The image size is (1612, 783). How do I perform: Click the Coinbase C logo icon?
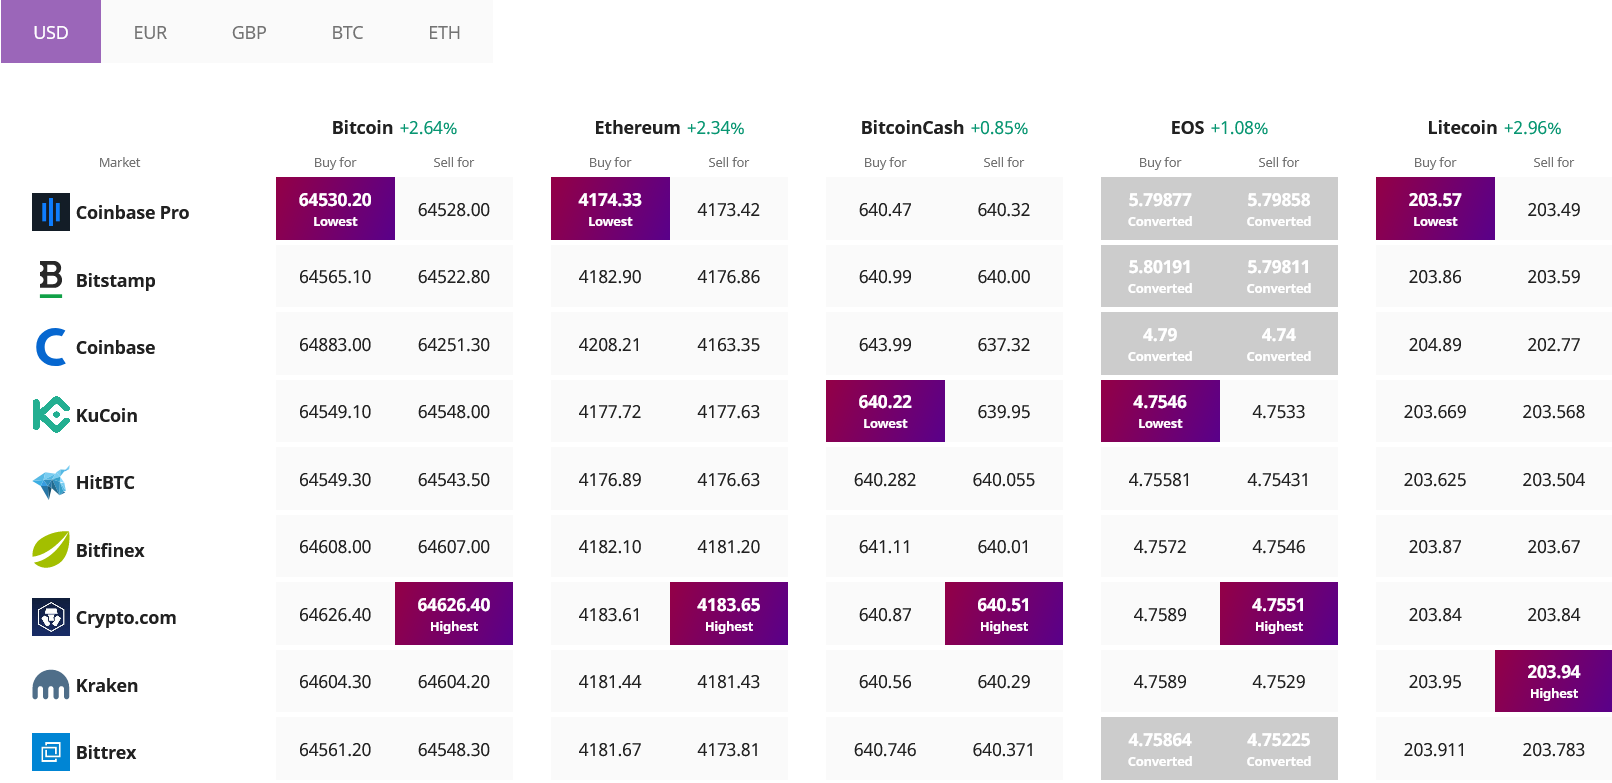tap(51, 347)
